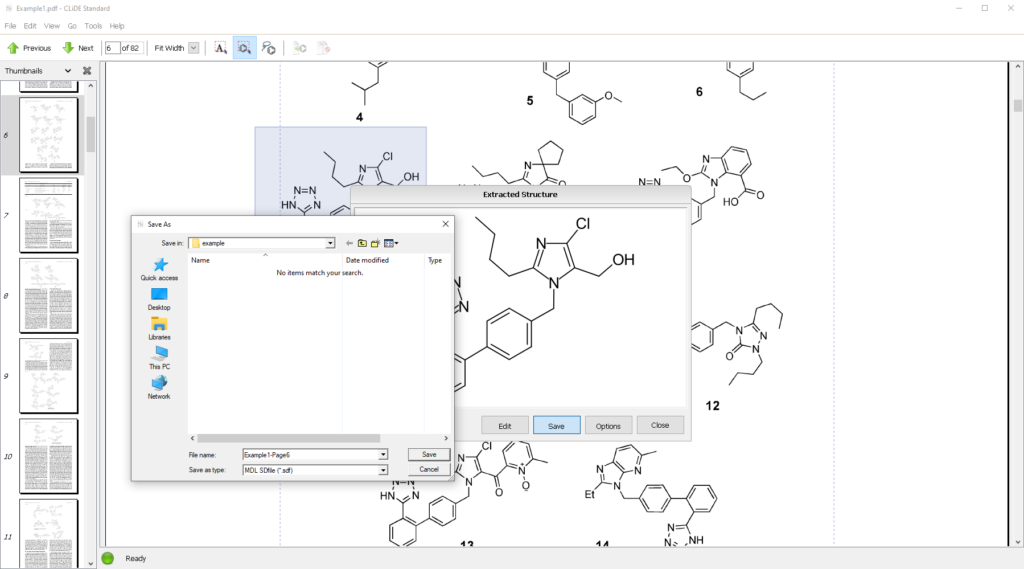Expand the Save as type dropdown
The width and height of the screenshot is (1024, 569).
[383, 470]
